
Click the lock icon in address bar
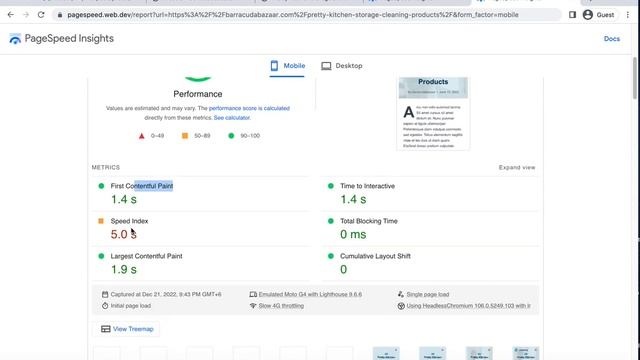click(60, 15)
